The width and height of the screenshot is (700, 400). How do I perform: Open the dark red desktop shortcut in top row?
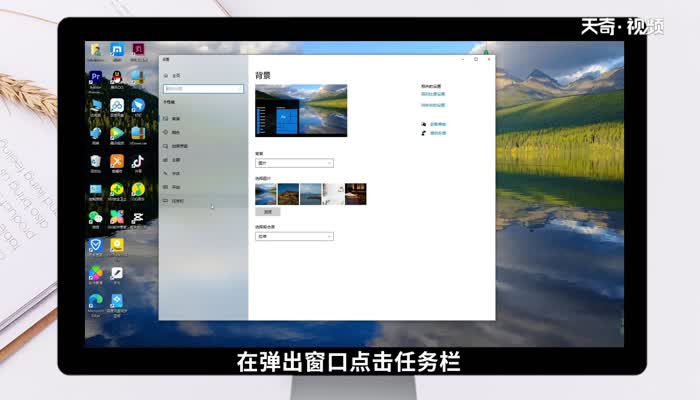point(138,51)
